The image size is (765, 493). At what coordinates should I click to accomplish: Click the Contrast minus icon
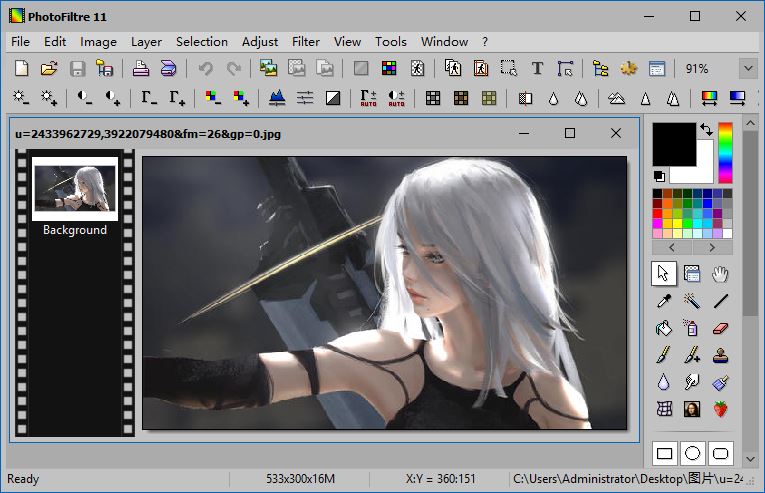pyautogui.click(x=85, y=98)
